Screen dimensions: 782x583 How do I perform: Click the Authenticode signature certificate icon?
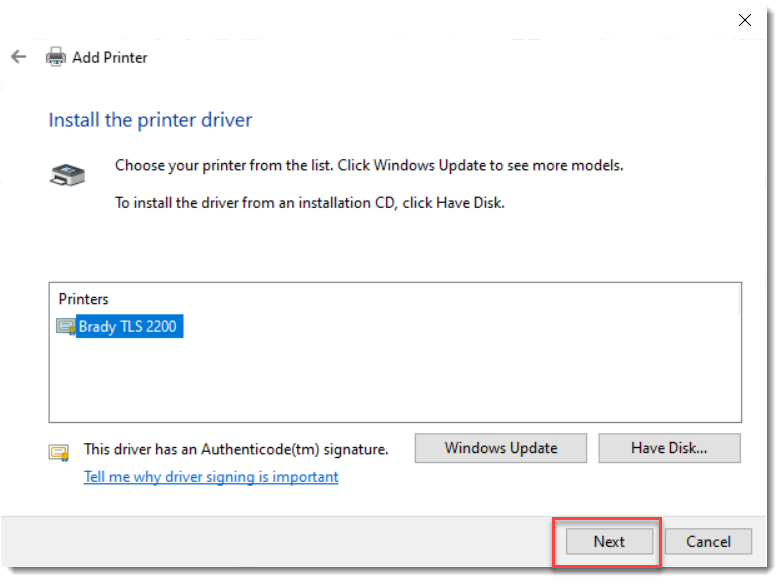59,451
